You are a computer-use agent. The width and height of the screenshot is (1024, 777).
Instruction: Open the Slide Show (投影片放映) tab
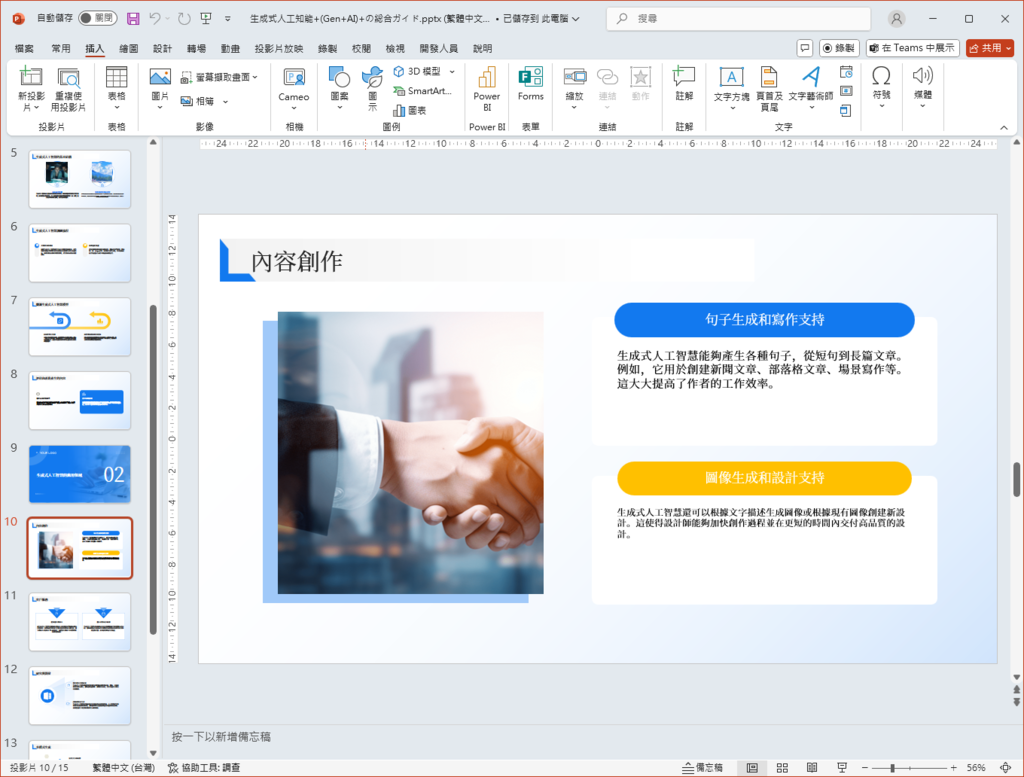click(279, 48)
